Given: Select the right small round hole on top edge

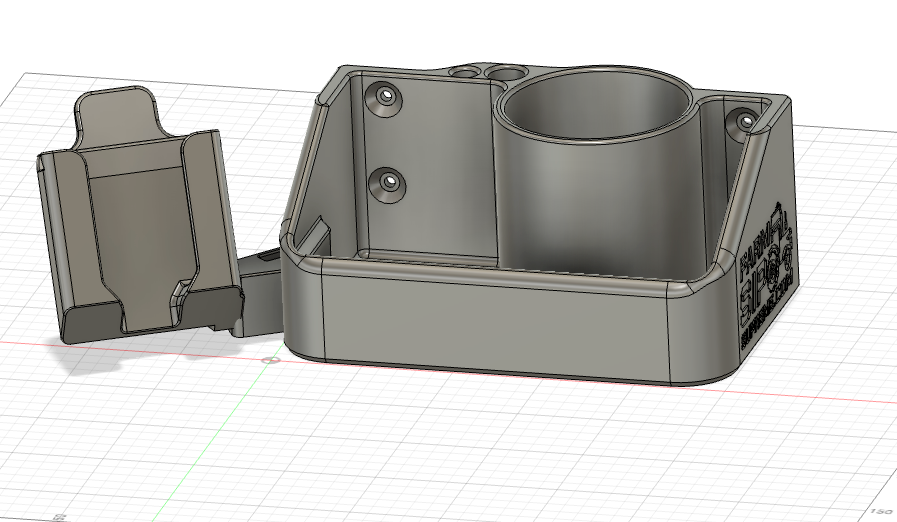Looking at the screenshot, I should click(x=506, y=74).
